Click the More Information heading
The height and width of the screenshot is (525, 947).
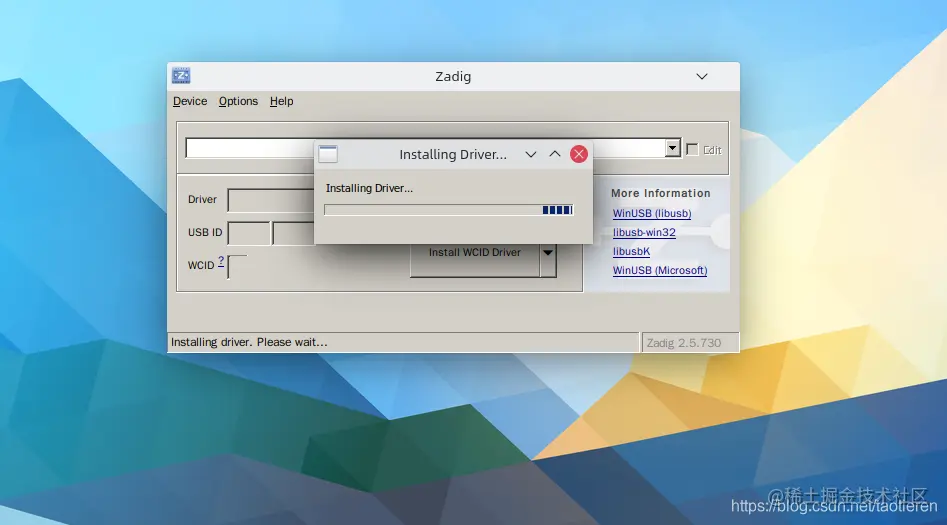(x=661, y=193)
